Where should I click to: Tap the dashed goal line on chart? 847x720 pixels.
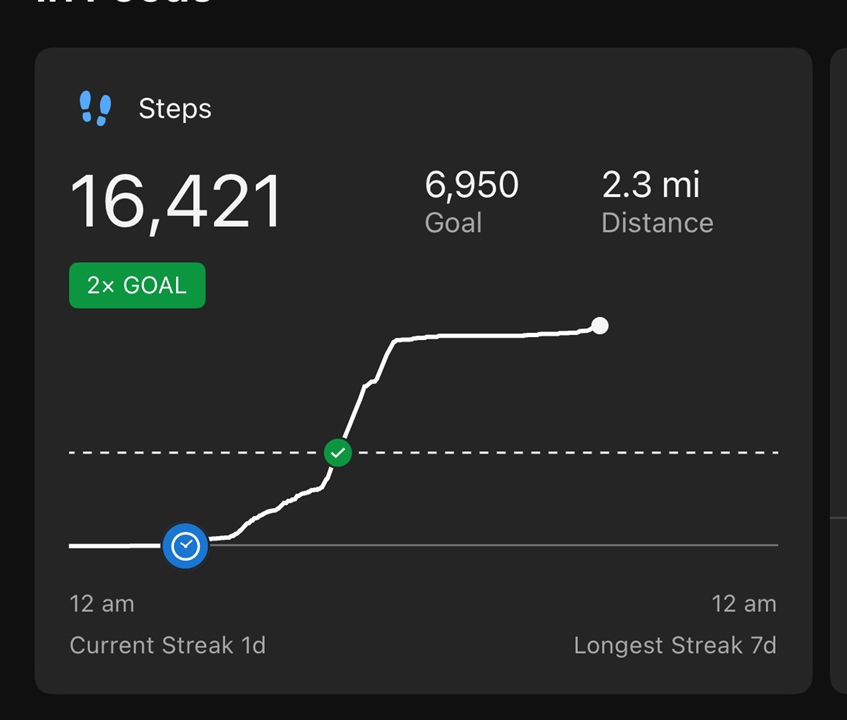click(567, 453)
